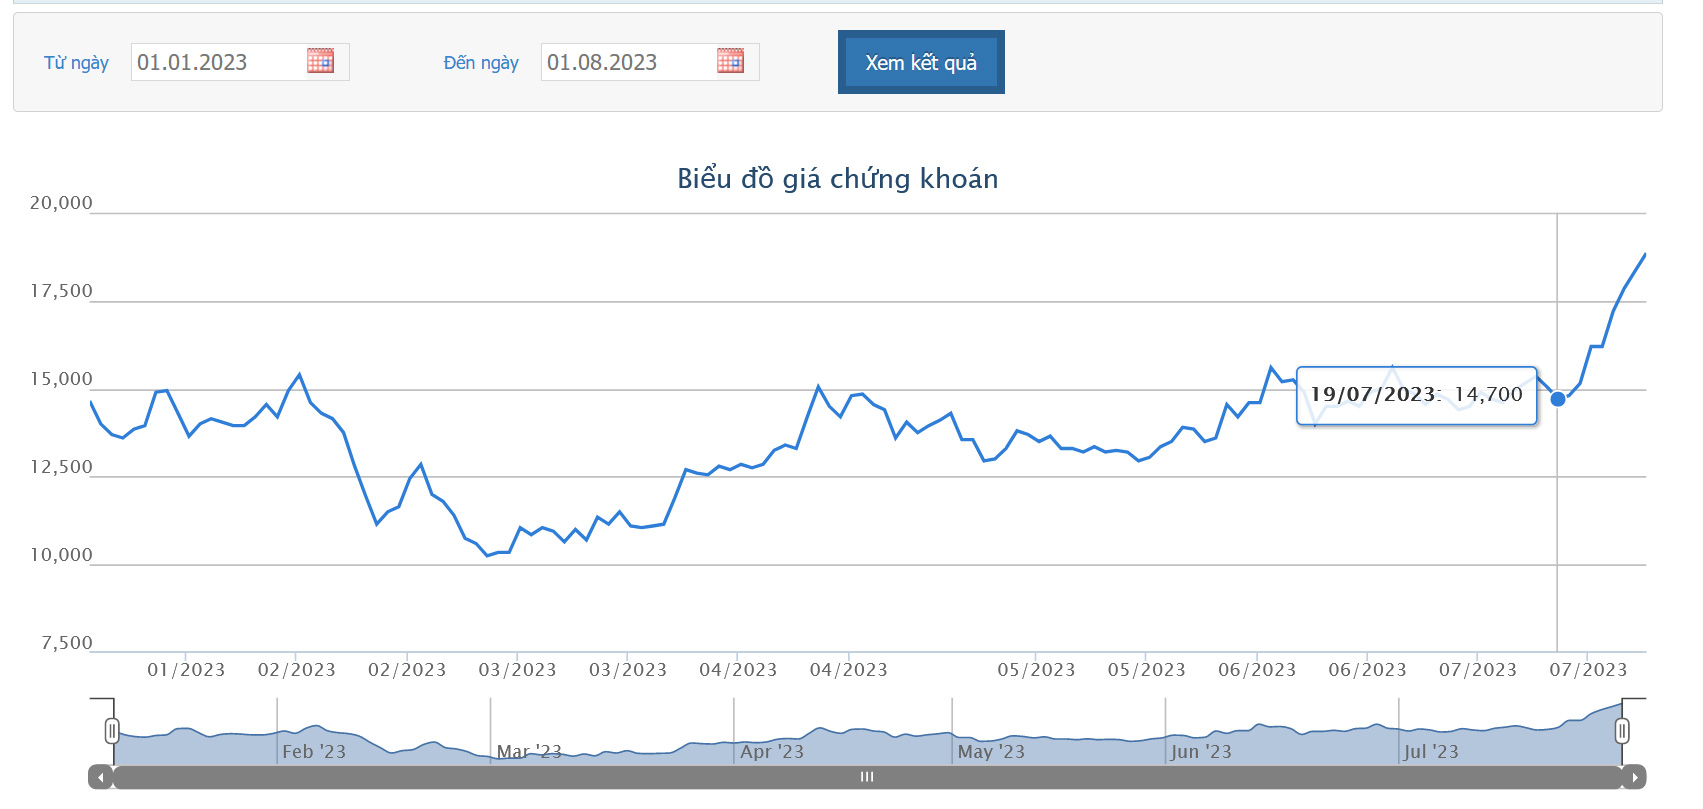Click Feb '23 in the navigator timeline
The height and width of the screenshot is (809, 1703).
point(314,751)
